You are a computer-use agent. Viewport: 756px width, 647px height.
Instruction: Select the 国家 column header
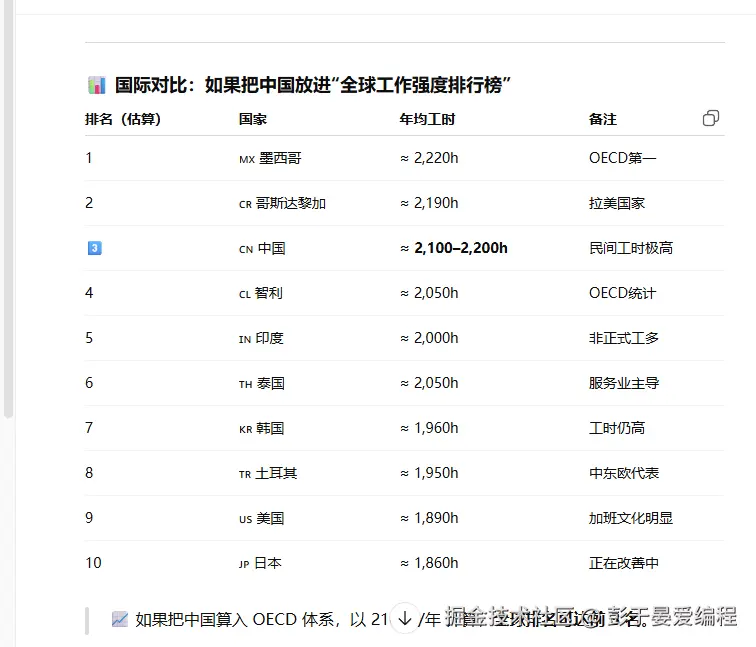click(253, 119)
